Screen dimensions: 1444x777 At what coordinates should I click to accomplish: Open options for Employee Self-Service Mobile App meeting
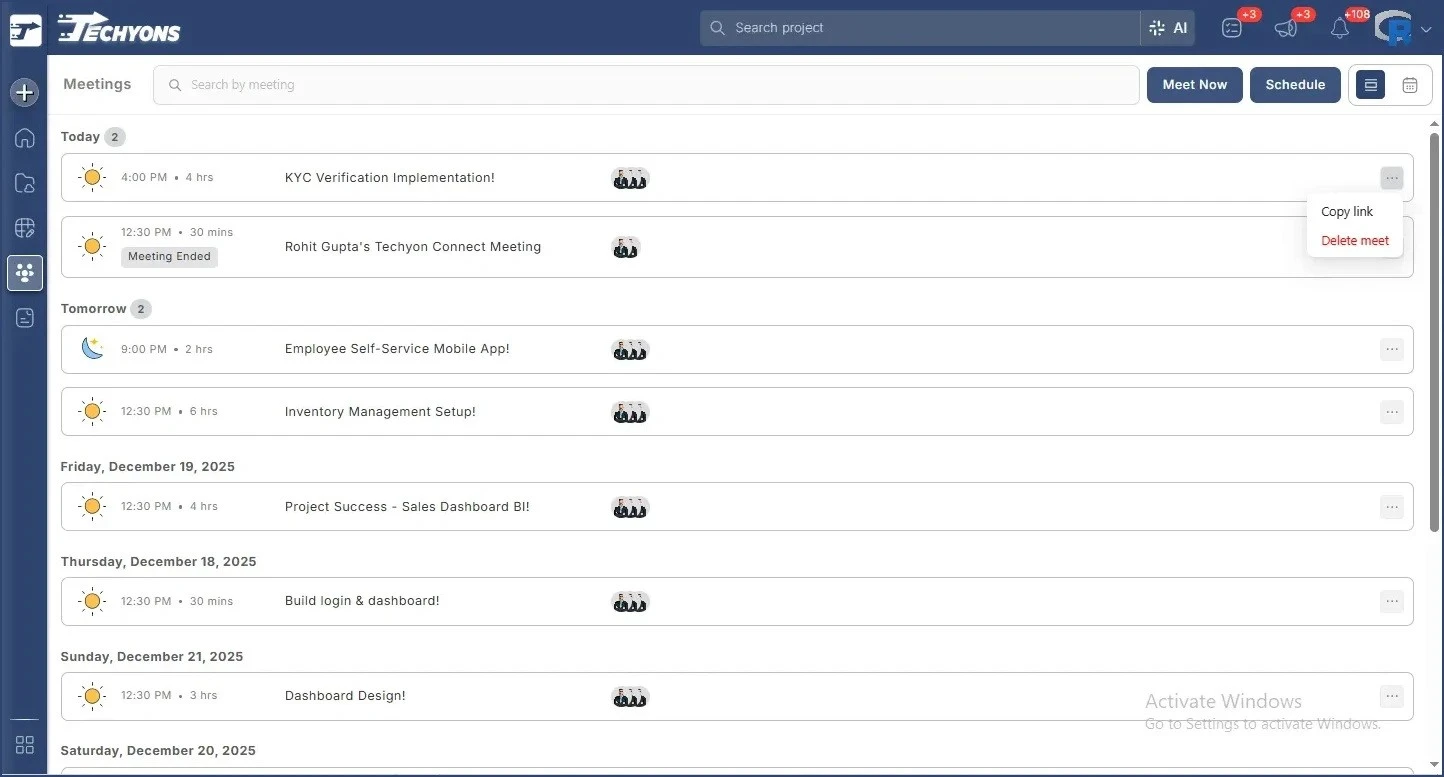(x=1392, y=349)
